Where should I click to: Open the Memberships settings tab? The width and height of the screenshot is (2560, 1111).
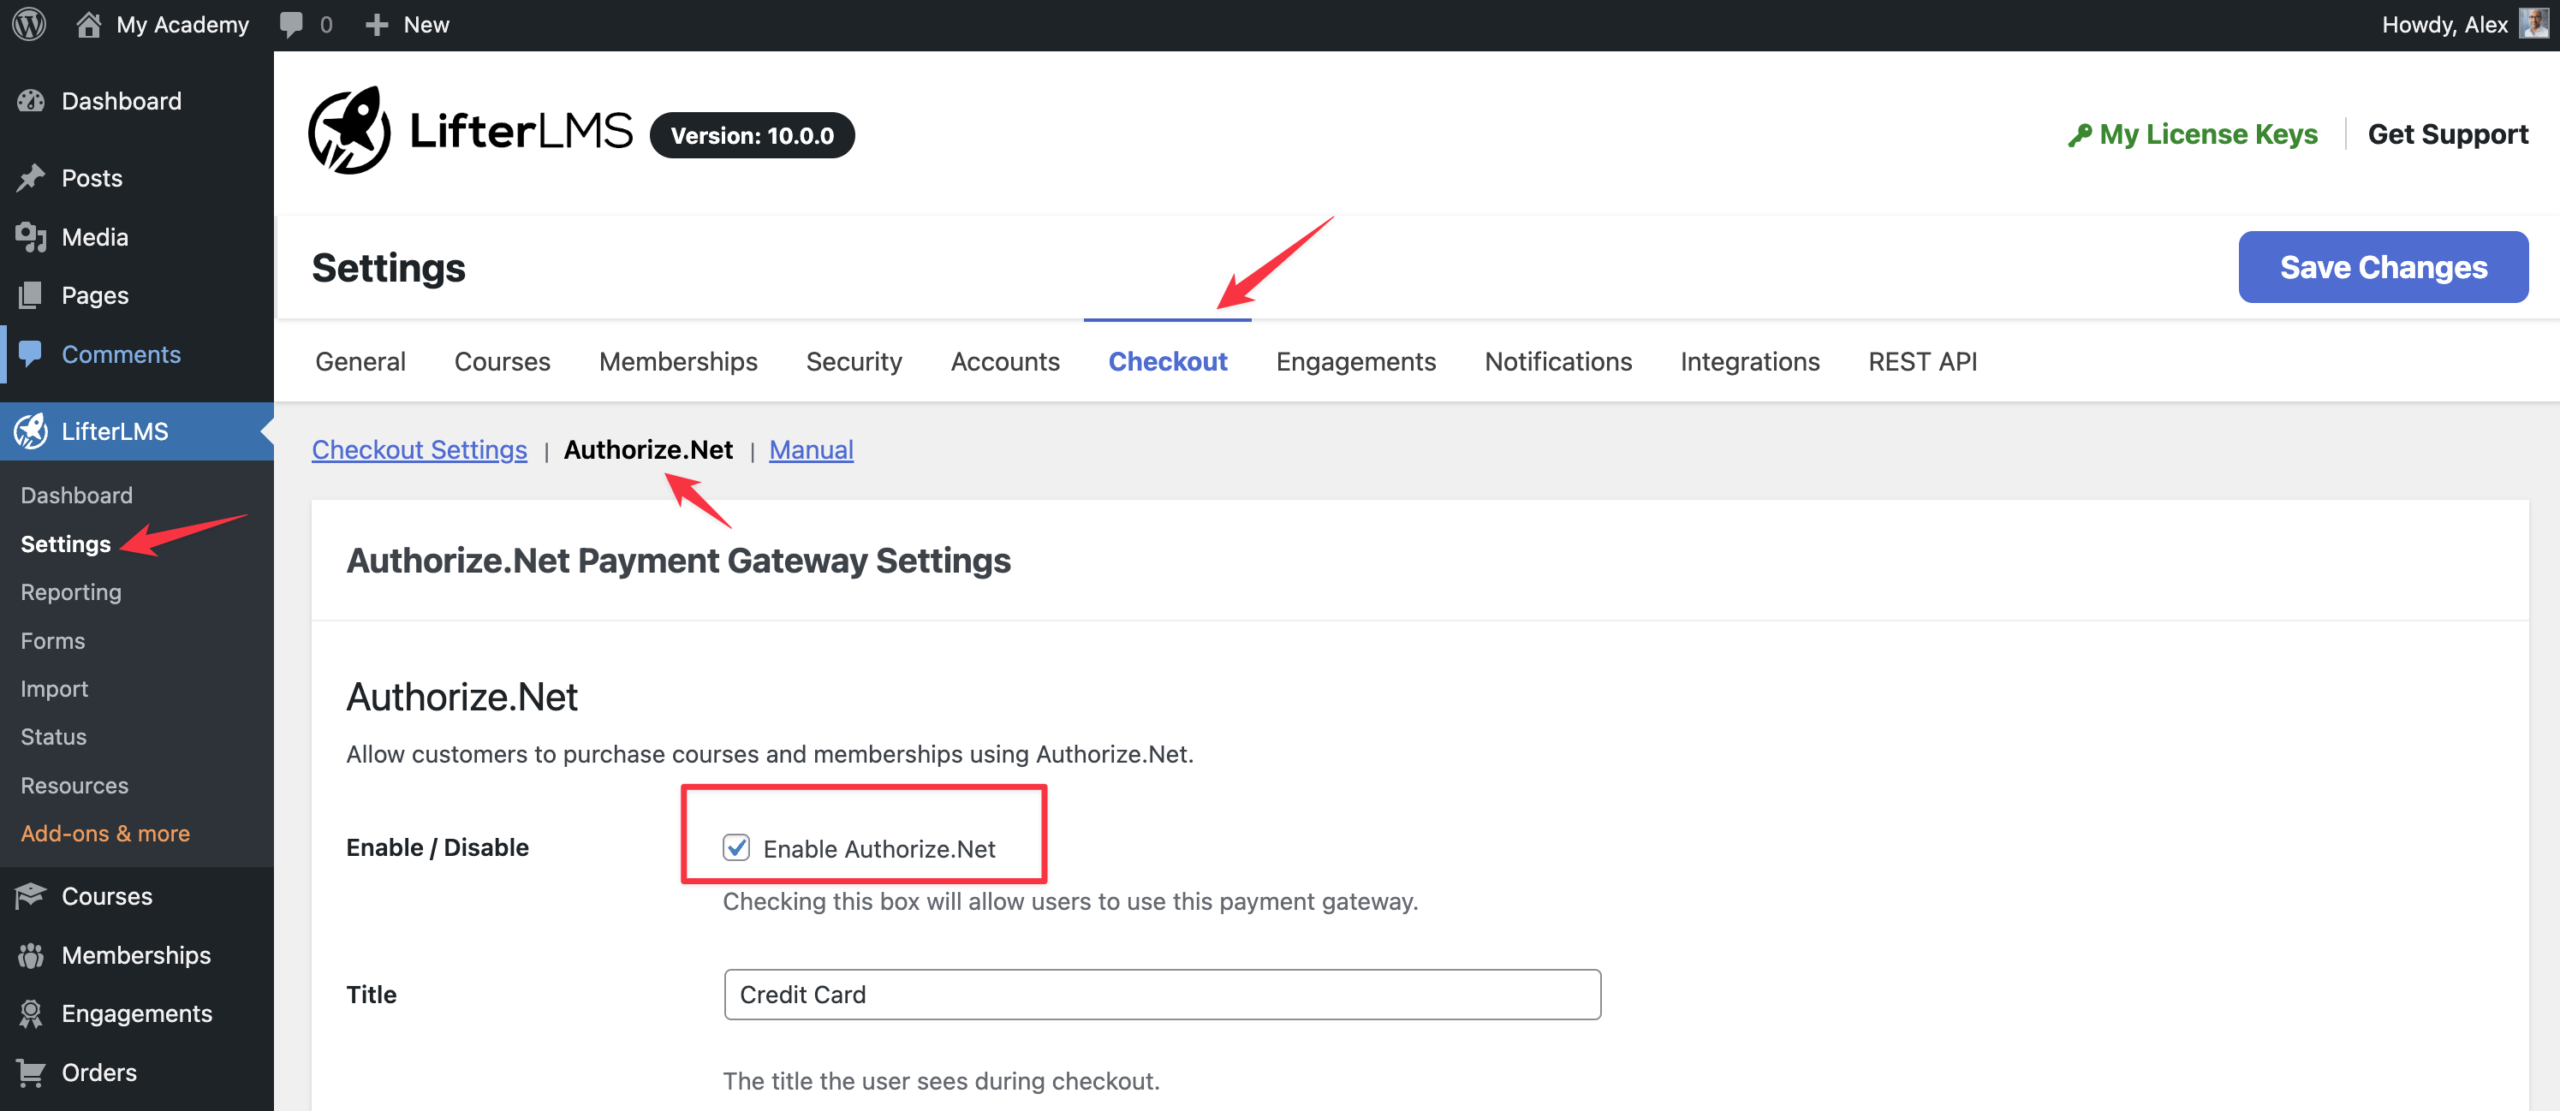678,362
